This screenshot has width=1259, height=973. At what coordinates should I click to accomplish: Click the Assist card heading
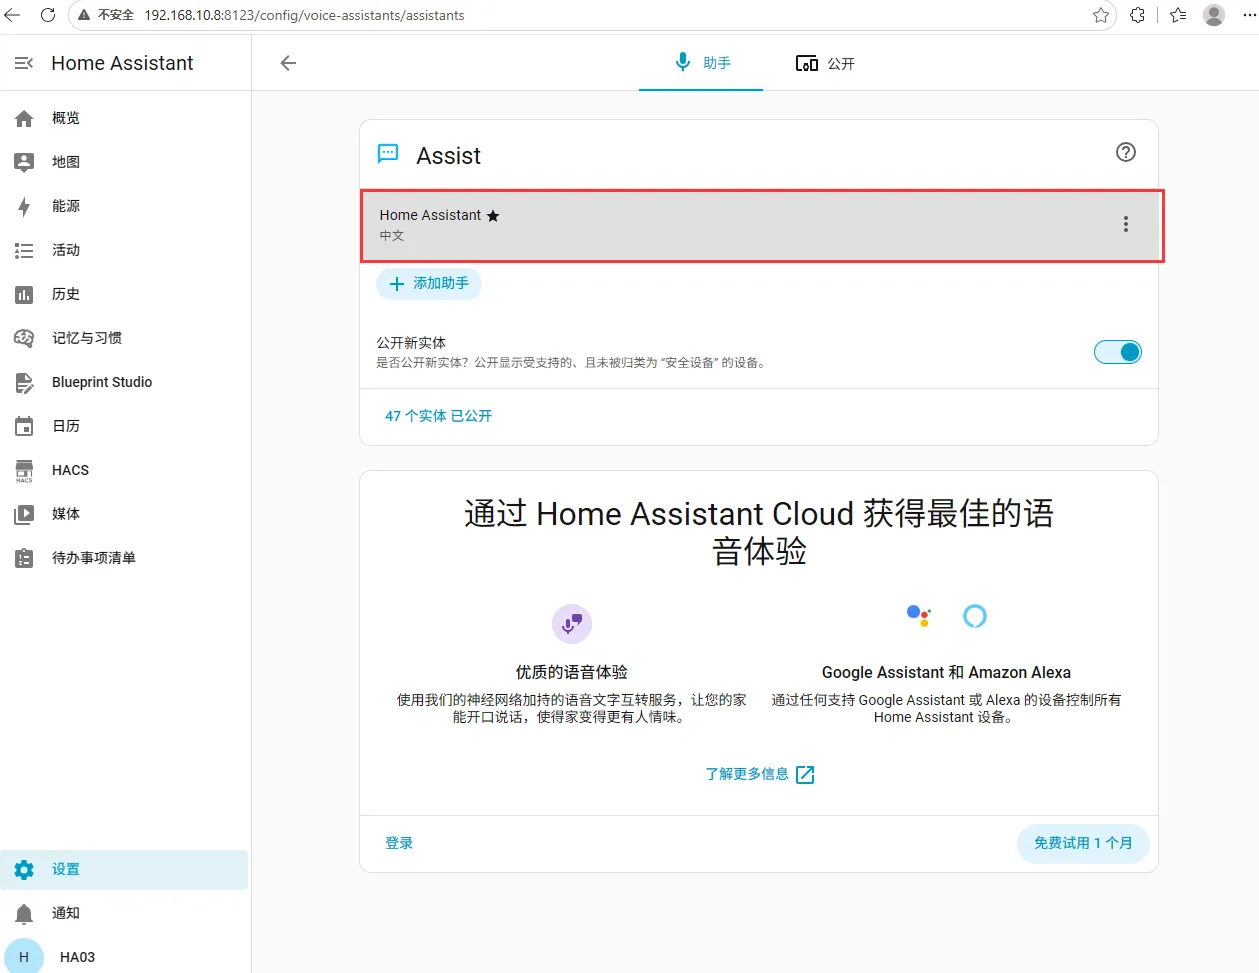coord(449,156)
